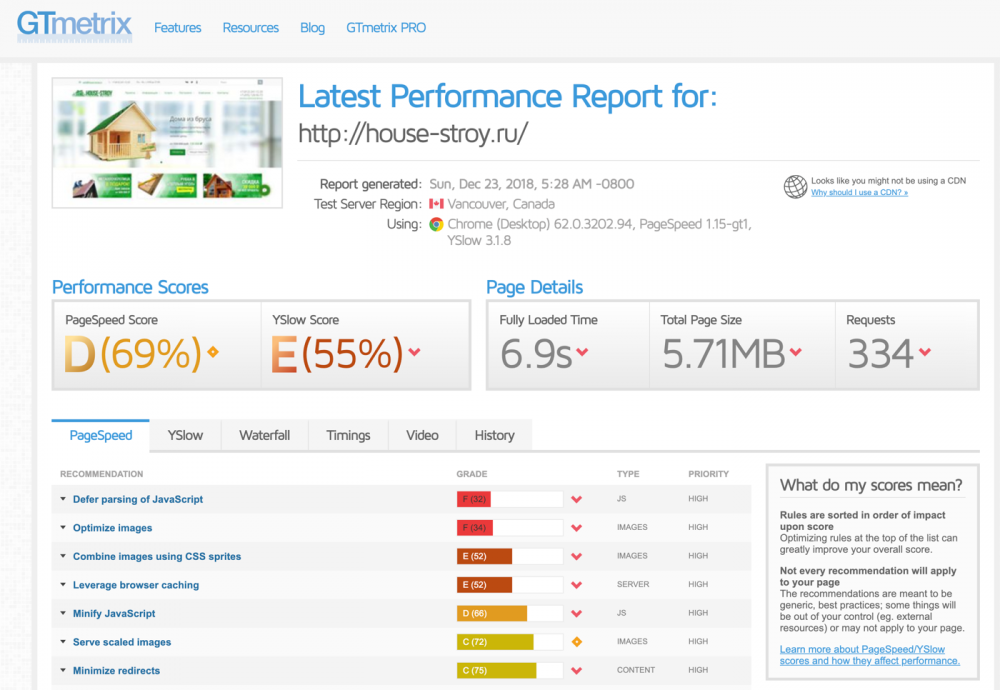Expand the Serve scaled images triangle
Image resolution: width=1000 pixels, height=690 pixels.
[x=63, y=642]
